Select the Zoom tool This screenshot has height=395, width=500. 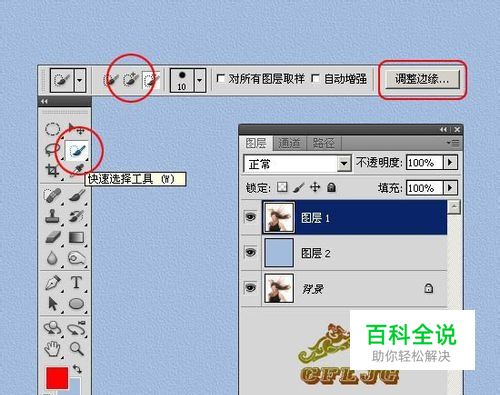(77, 349)
